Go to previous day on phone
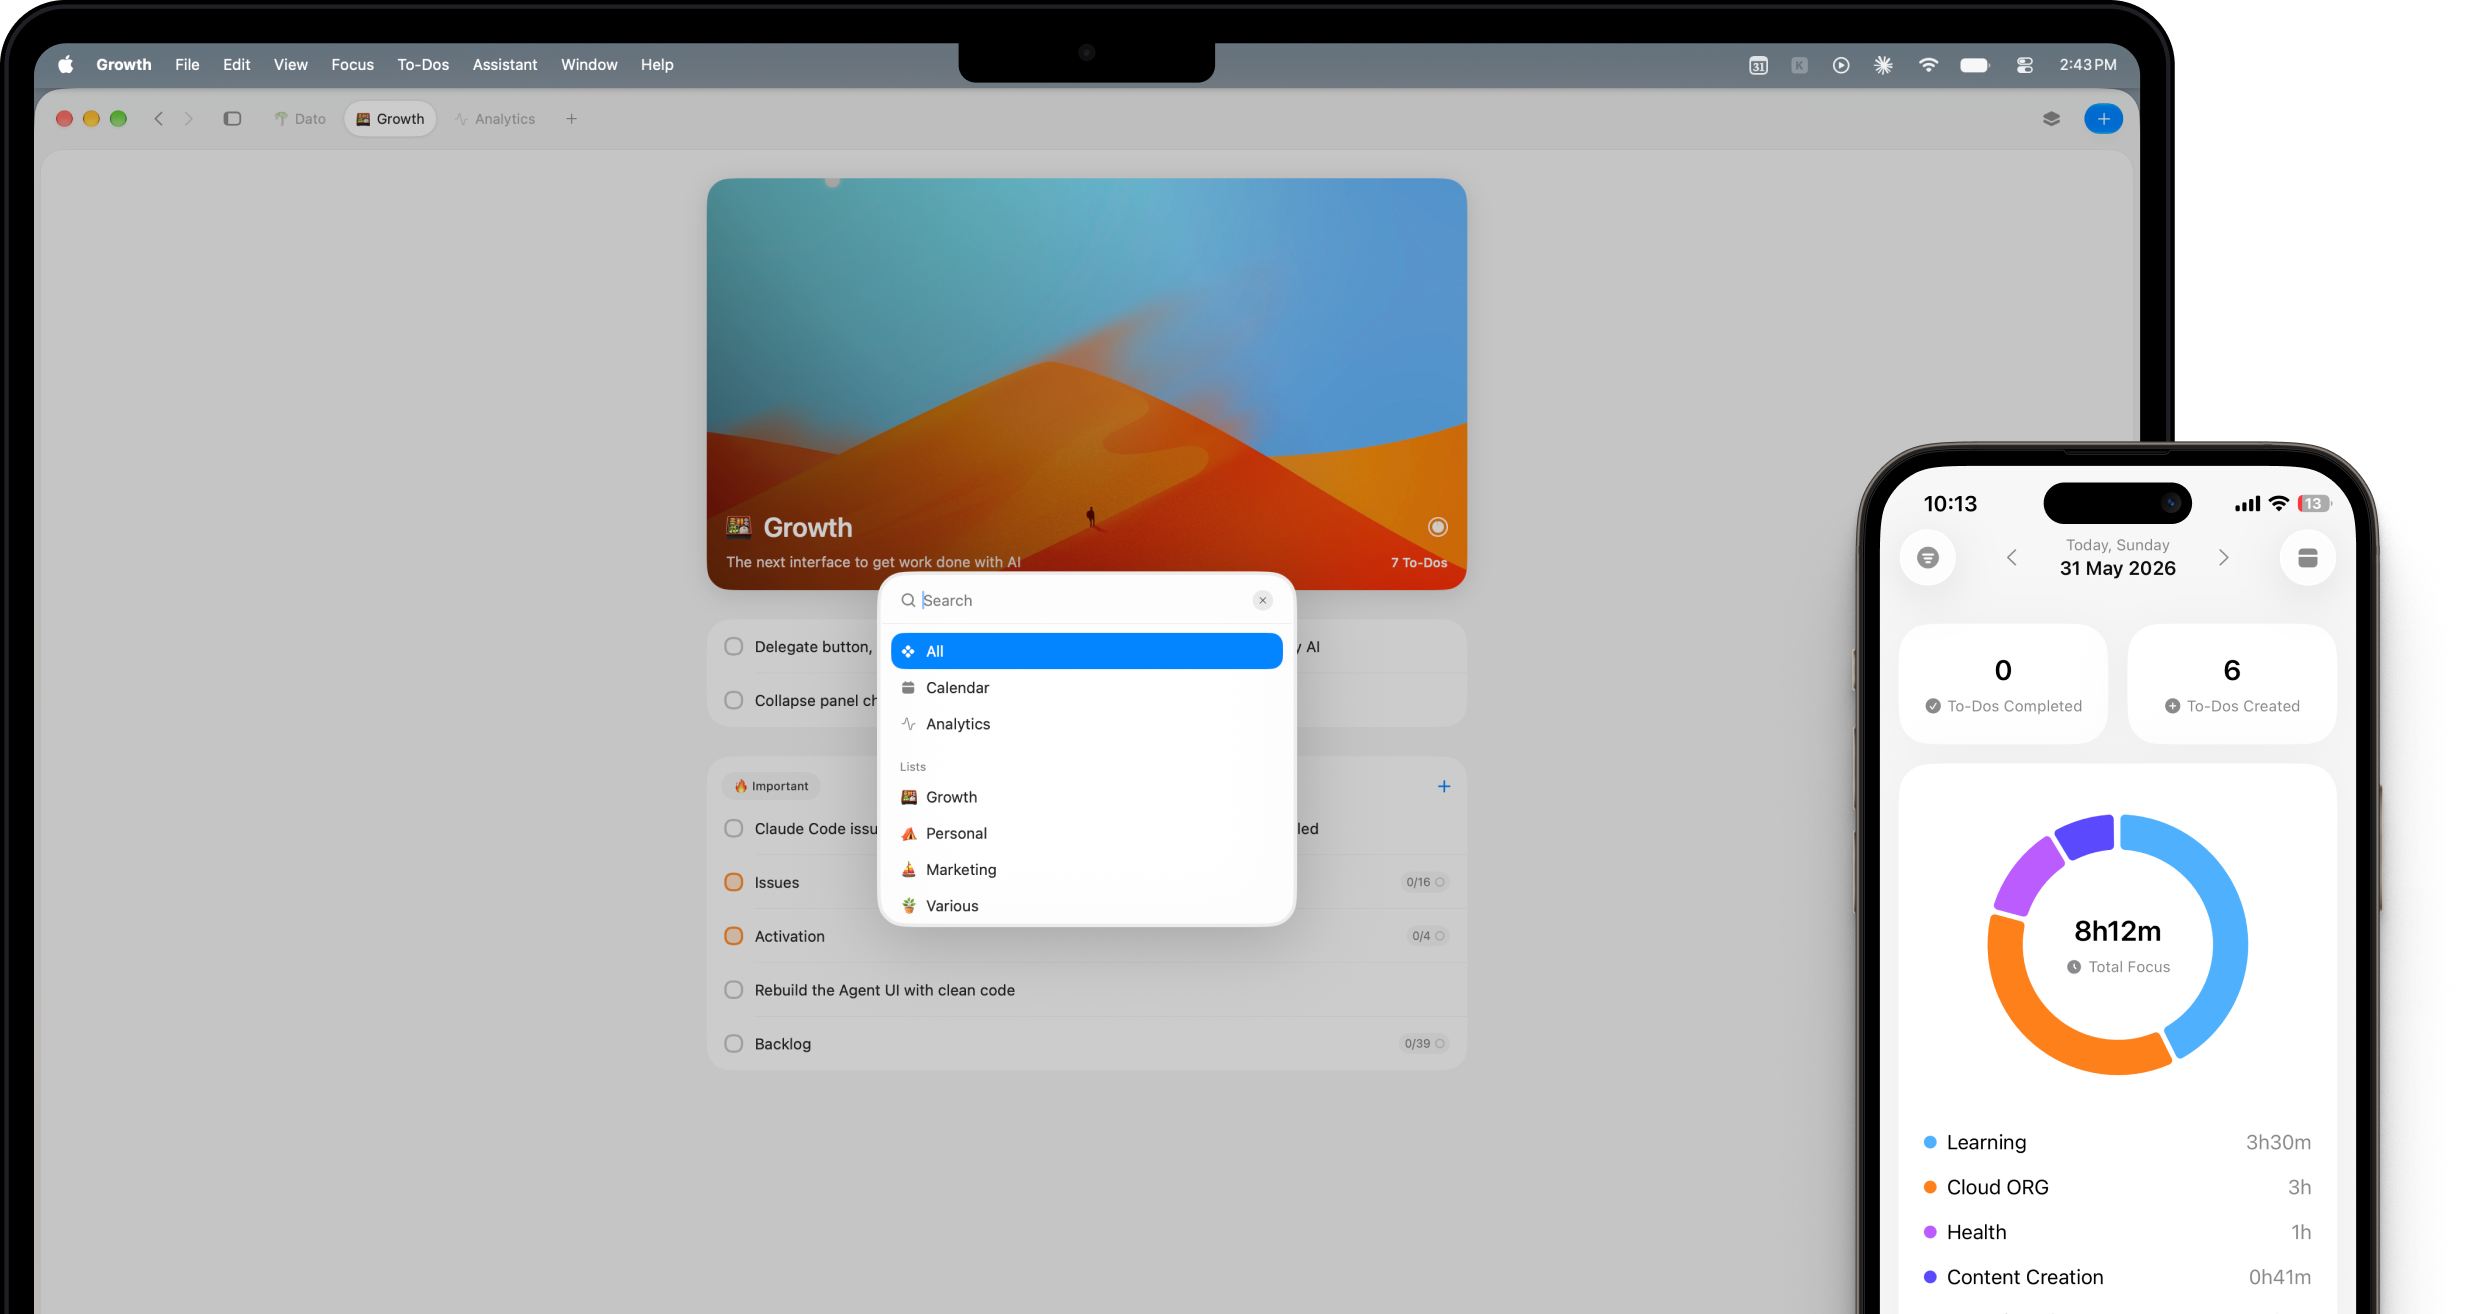 point(2012,557)
